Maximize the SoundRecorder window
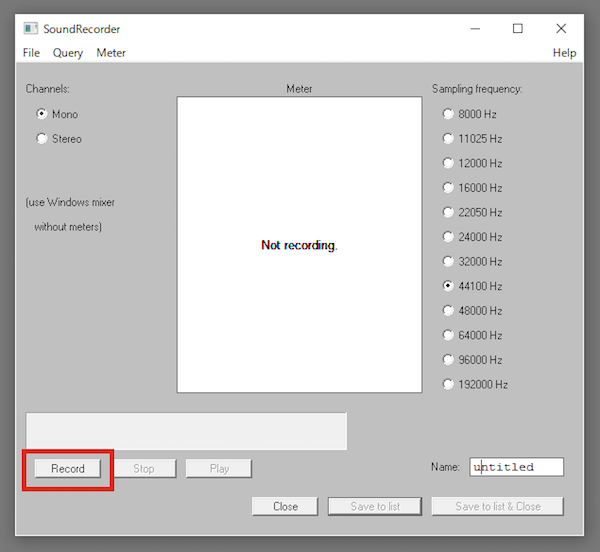The height and width of the screenshot is (552, 600). (517, 29)
